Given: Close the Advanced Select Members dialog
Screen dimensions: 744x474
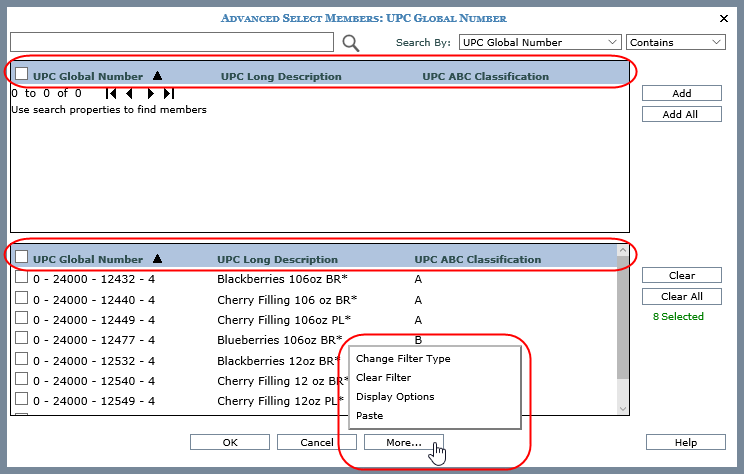Looking at the screenshot, I should (x=724, y=19).
